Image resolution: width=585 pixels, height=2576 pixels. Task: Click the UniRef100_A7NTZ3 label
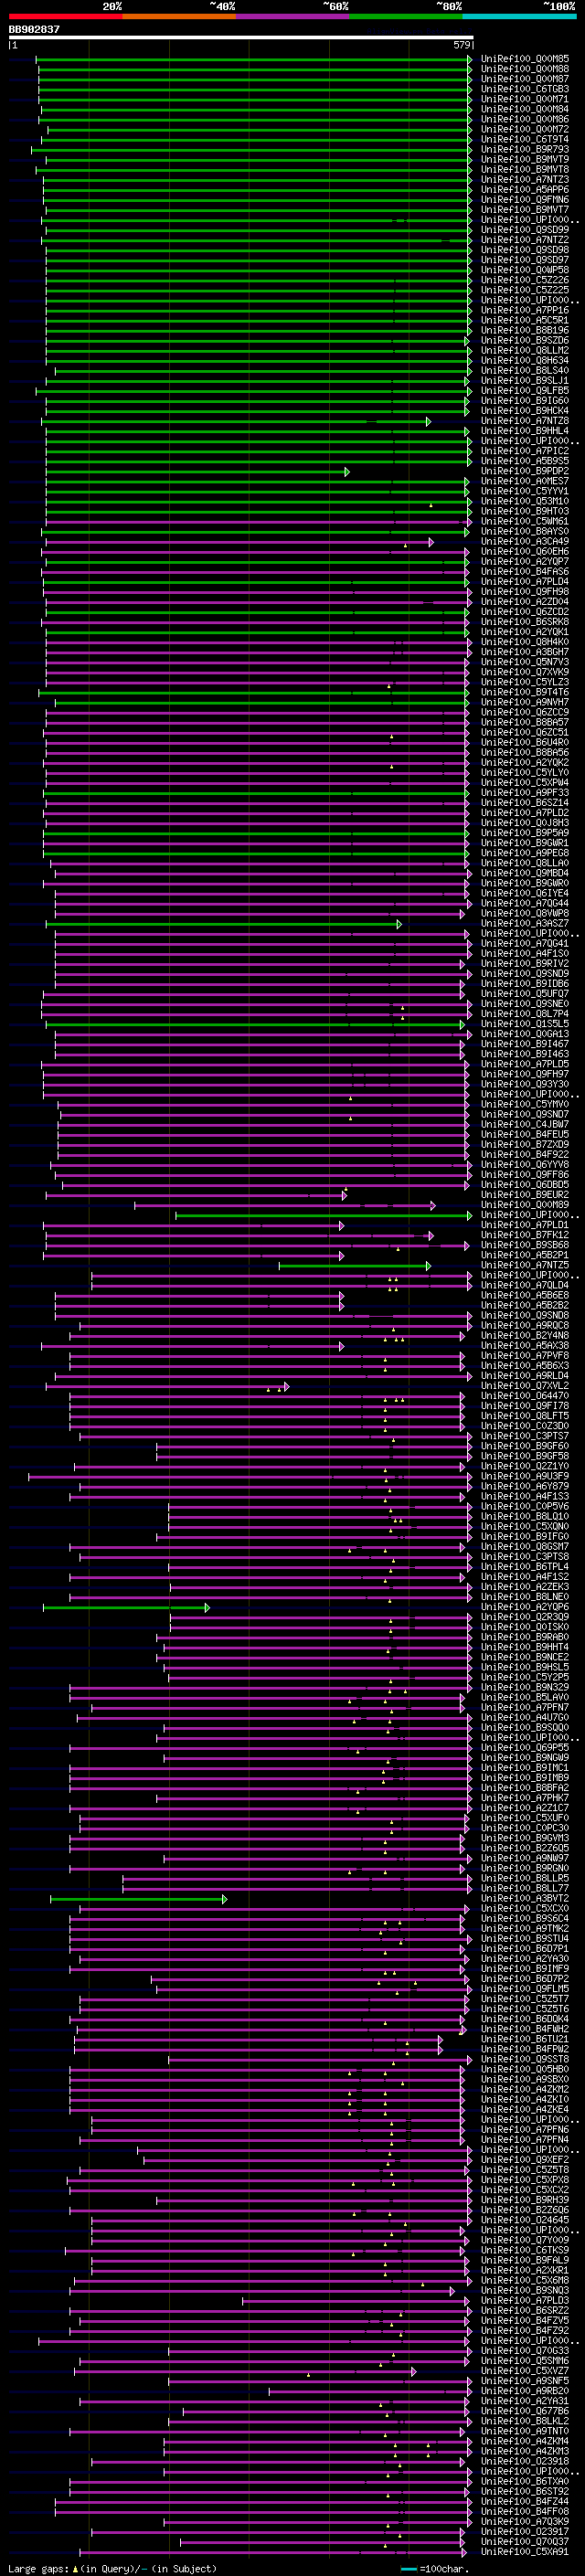coord(525,180)
